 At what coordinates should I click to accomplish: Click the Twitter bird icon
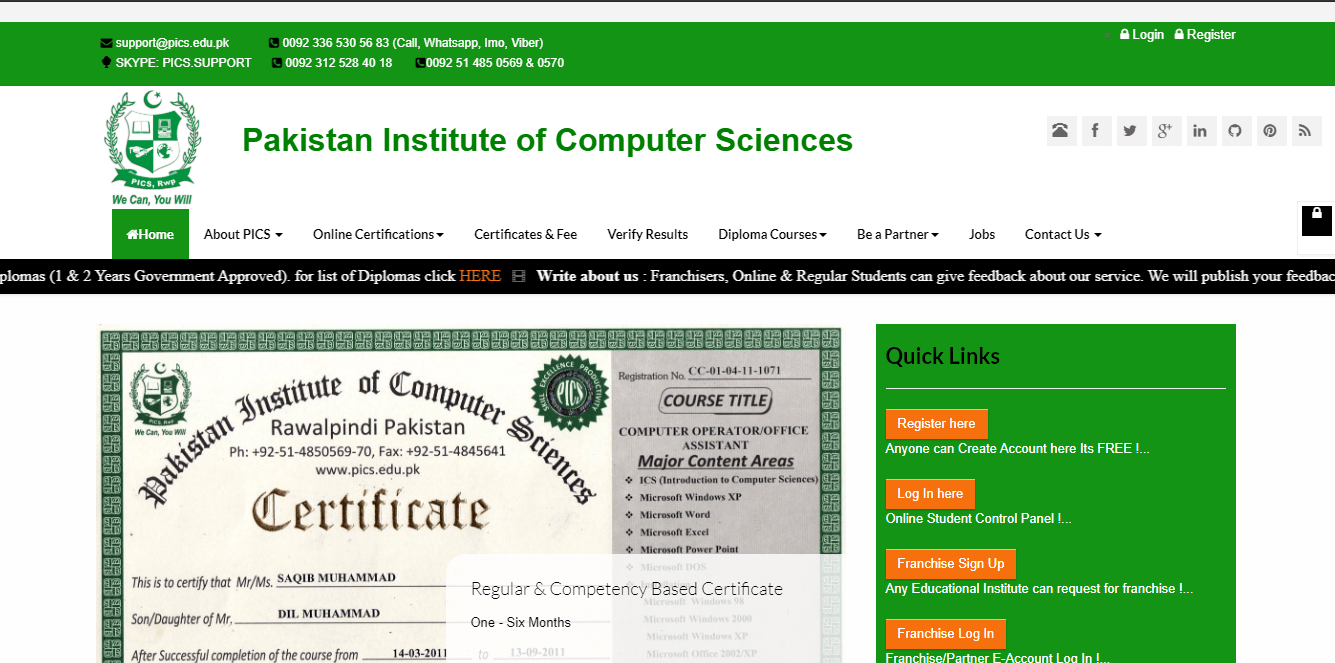point(1131,130)
